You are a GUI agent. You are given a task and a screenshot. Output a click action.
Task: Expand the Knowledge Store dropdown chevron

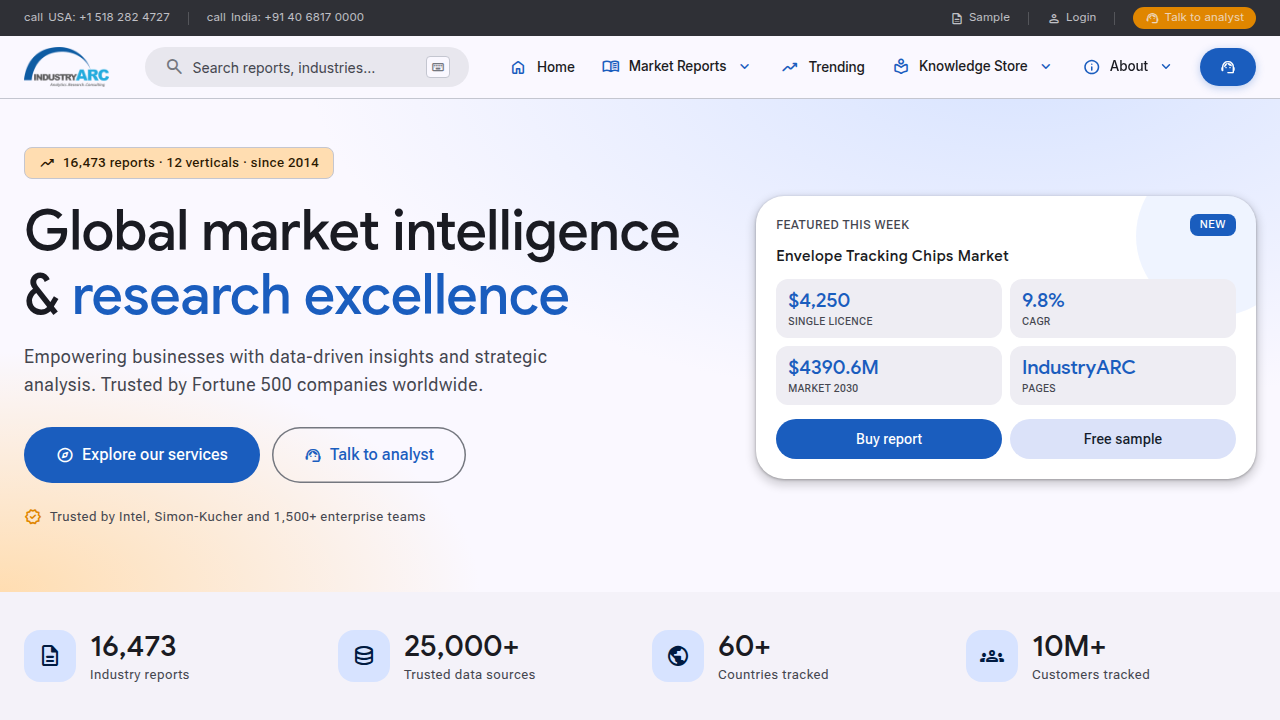[x=1046, y=67]
